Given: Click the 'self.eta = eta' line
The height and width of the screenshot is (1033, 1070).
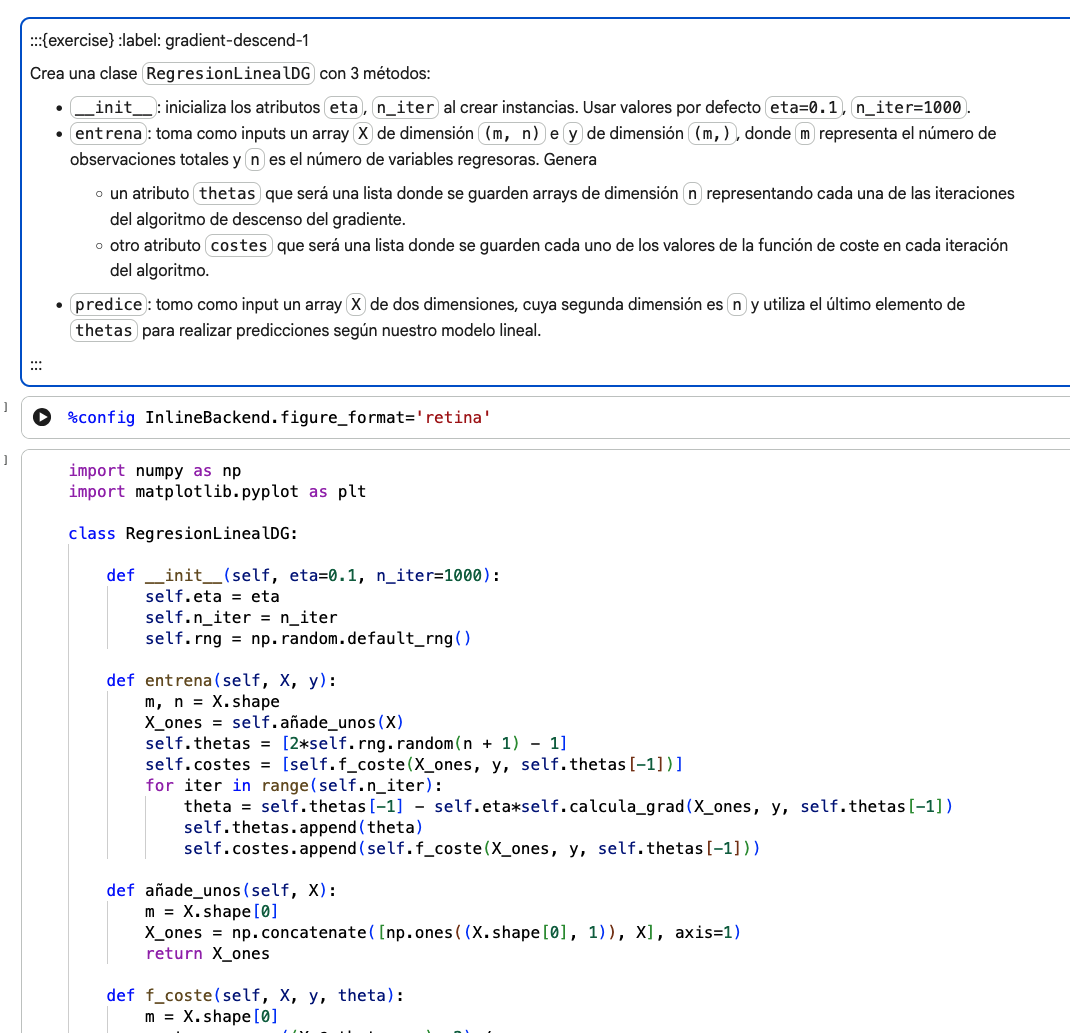Looking at the screenshot, I should 212,596.
